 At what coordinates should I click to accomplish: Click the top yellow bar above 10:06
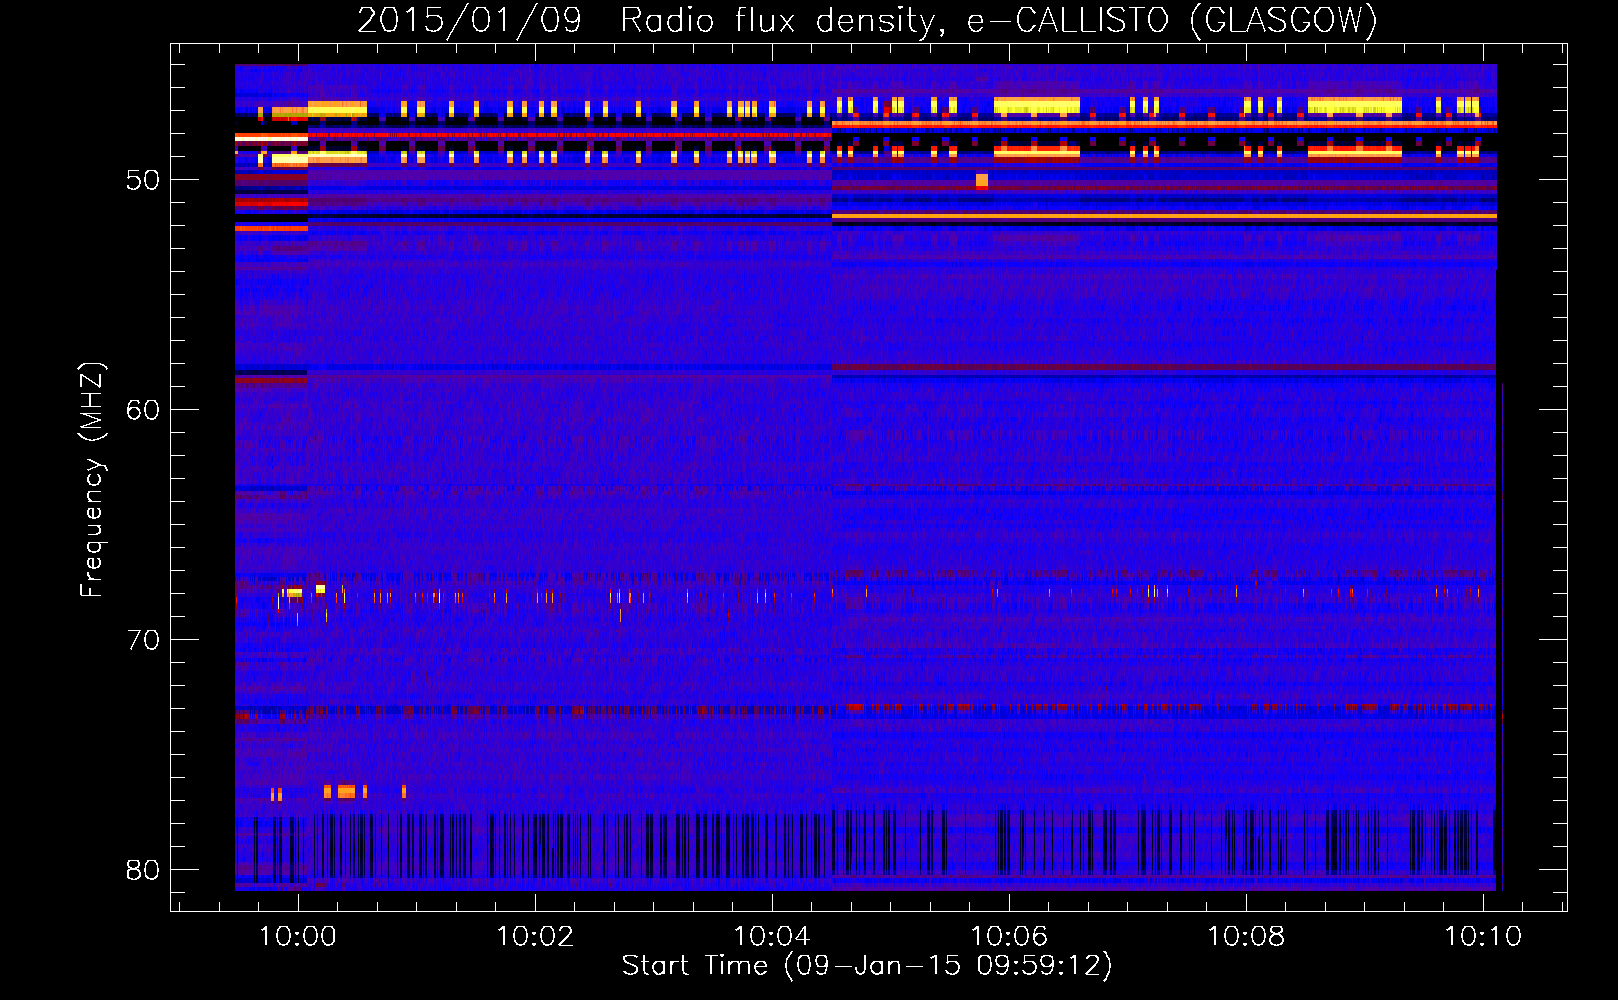[x=1037, y=105]
